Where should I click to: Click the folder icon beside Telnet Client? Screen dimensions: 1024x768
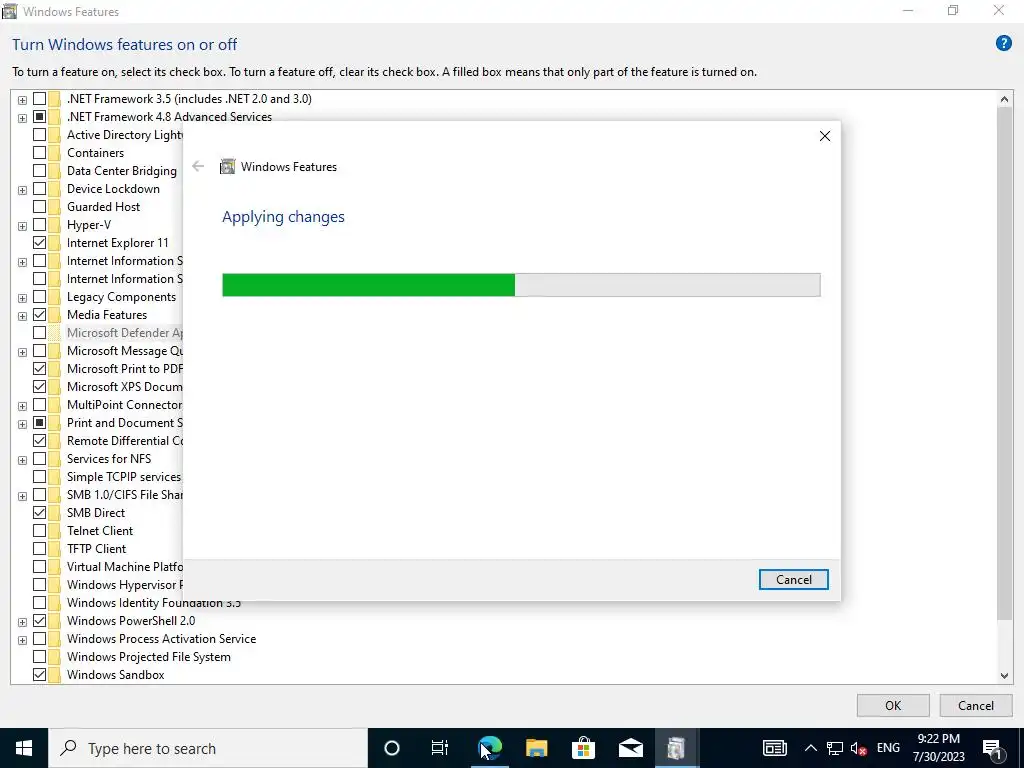(54, 531)
